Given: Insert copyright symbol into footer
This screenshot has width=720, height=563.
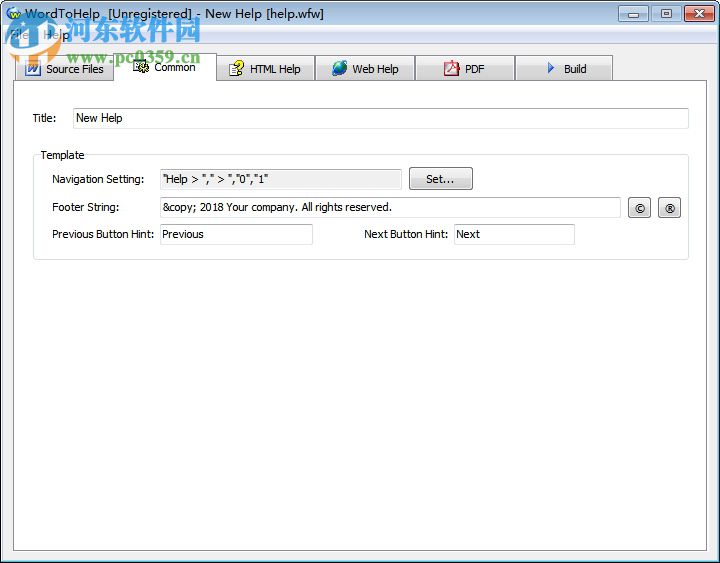Looking at the screenshot, I should 639,208.
